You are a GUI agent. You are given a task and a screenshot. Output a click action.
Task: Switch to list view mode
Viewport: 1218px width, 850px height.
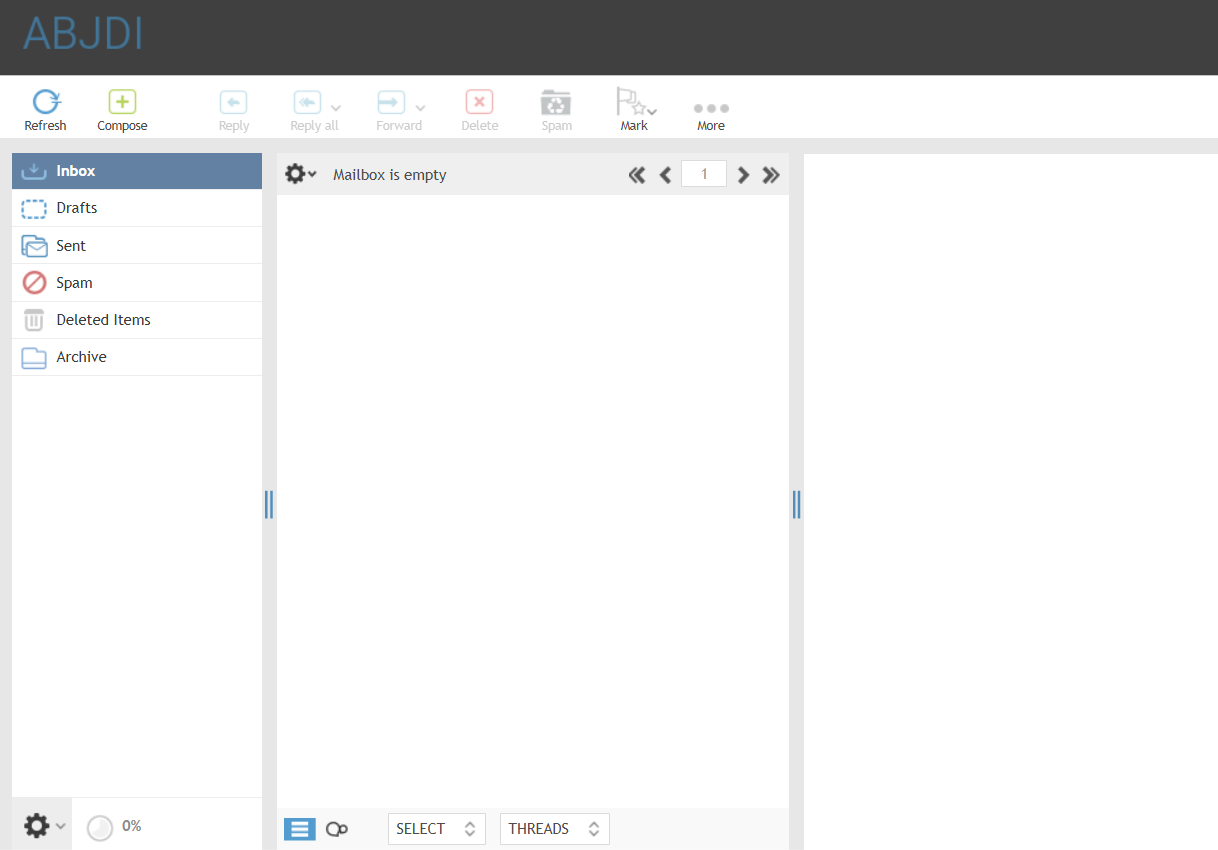pyautogui.click(x=300, y=829)
